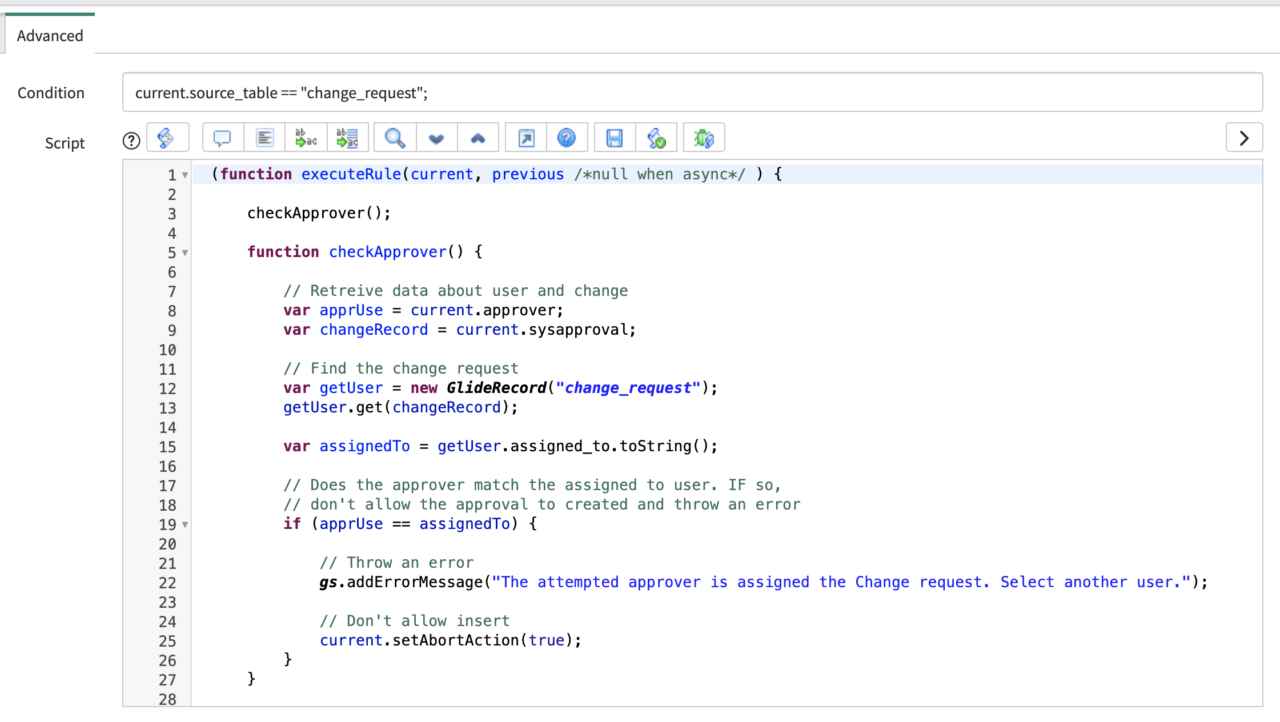The height and width of the screenshot is (722, 1280).
Task: Click the toggle comment speech bubble icon
Action: [223, 138]
